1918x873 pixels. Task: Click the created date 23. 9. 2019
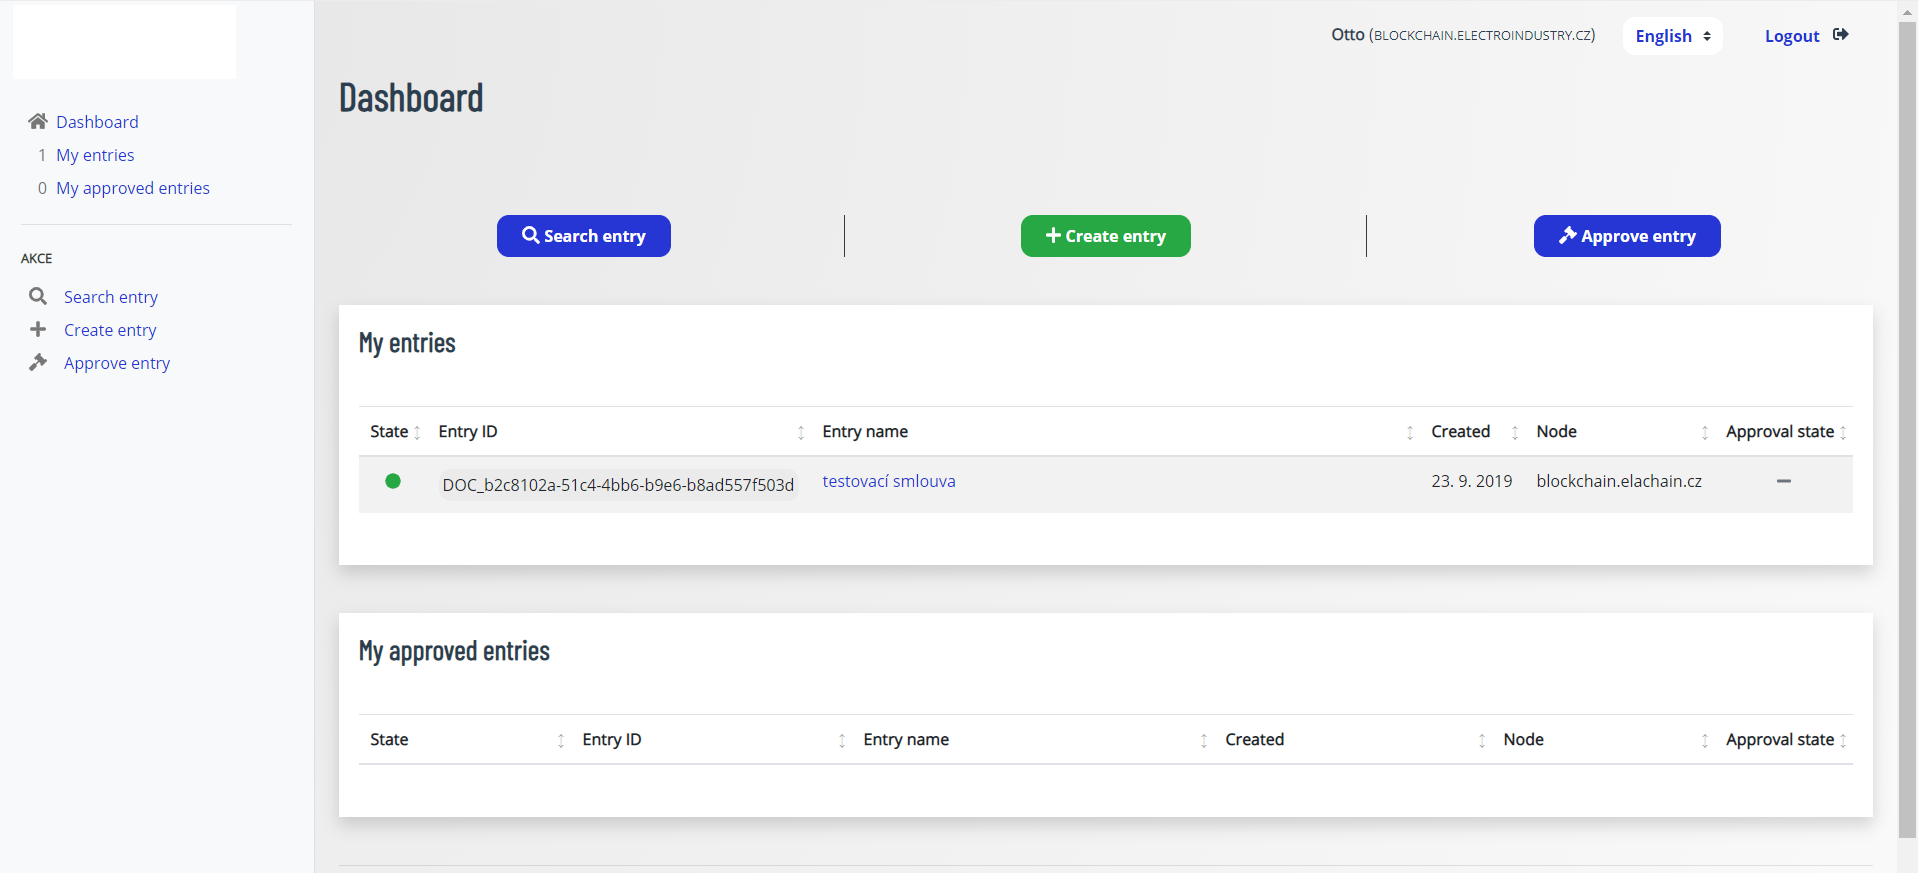pos(1472,481)
